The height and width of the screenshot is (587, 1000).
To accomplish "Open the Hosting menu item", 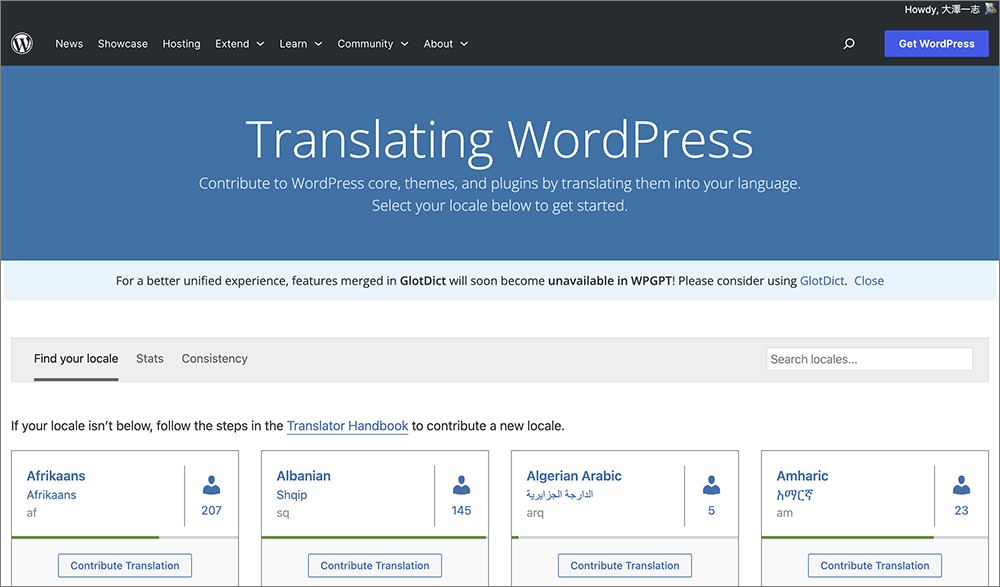I will 181,43.
